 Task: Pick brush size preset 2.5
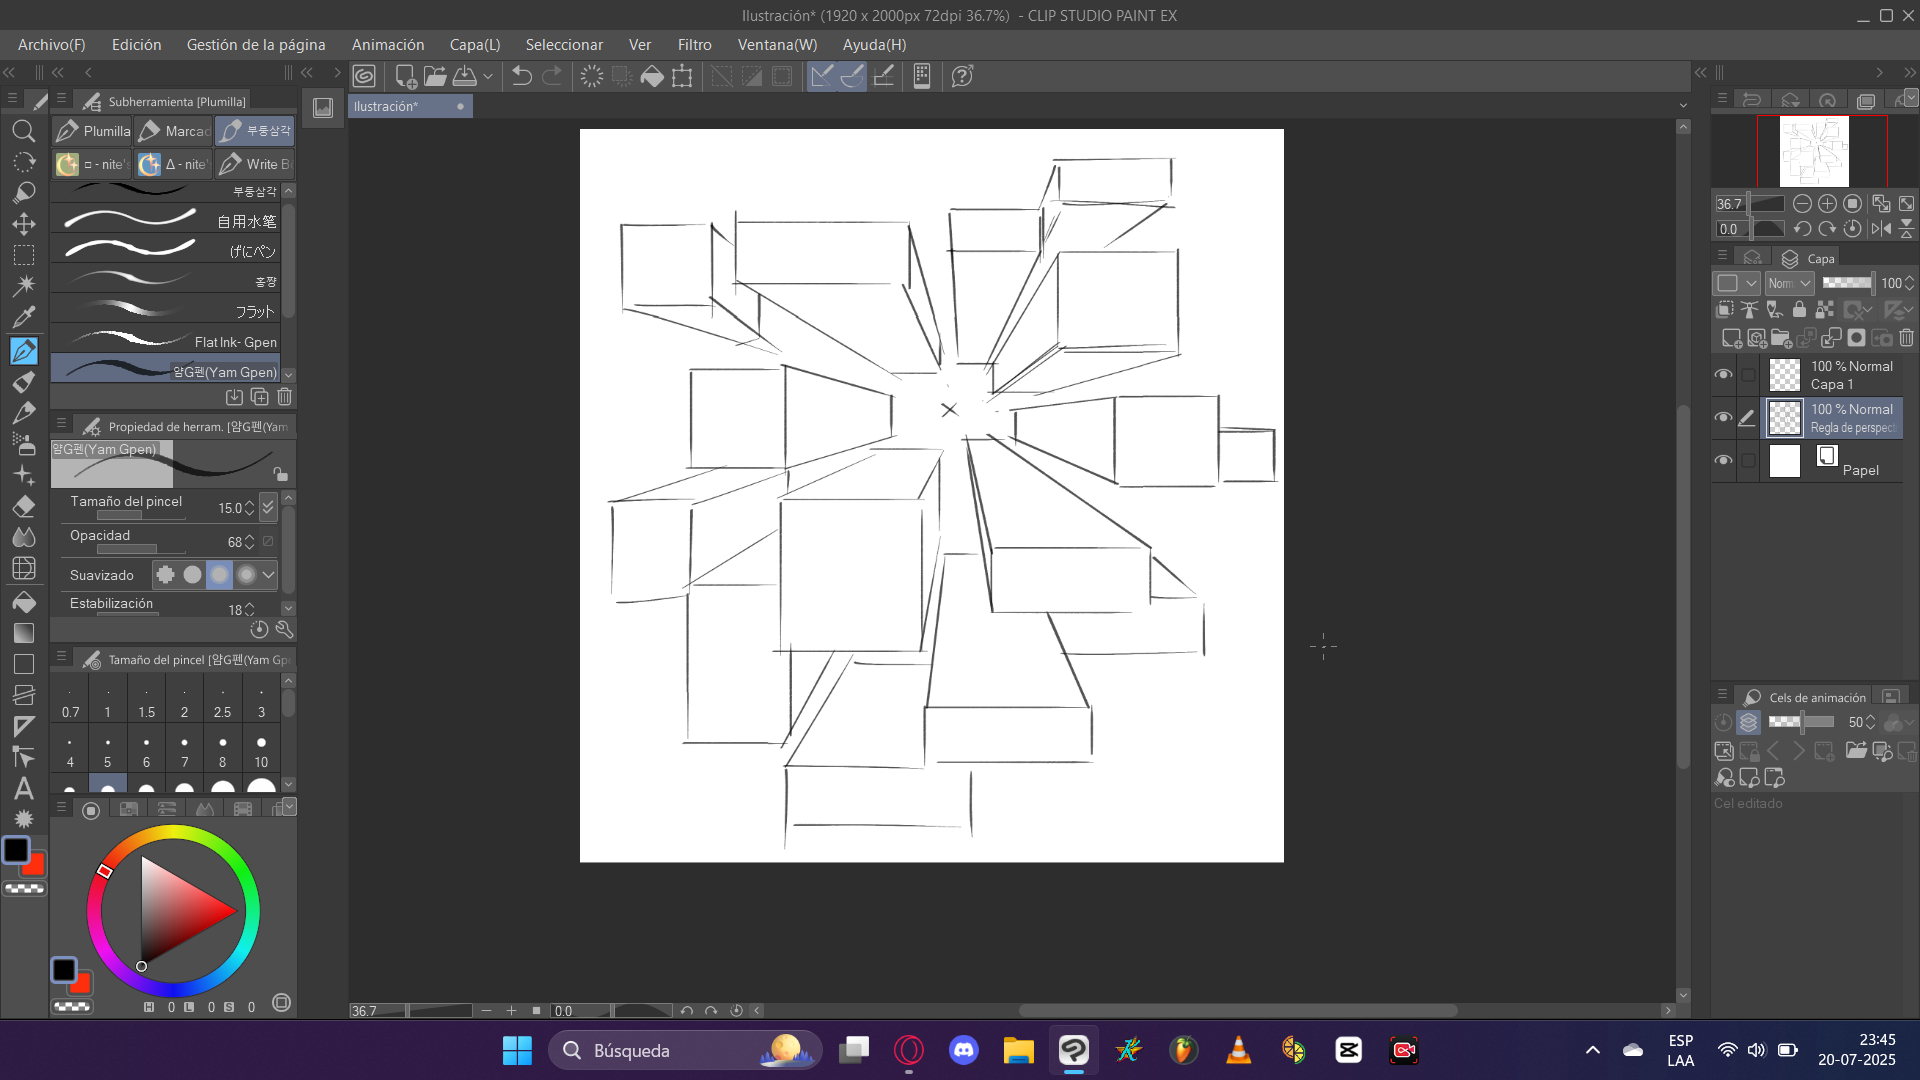pos(222,701)
